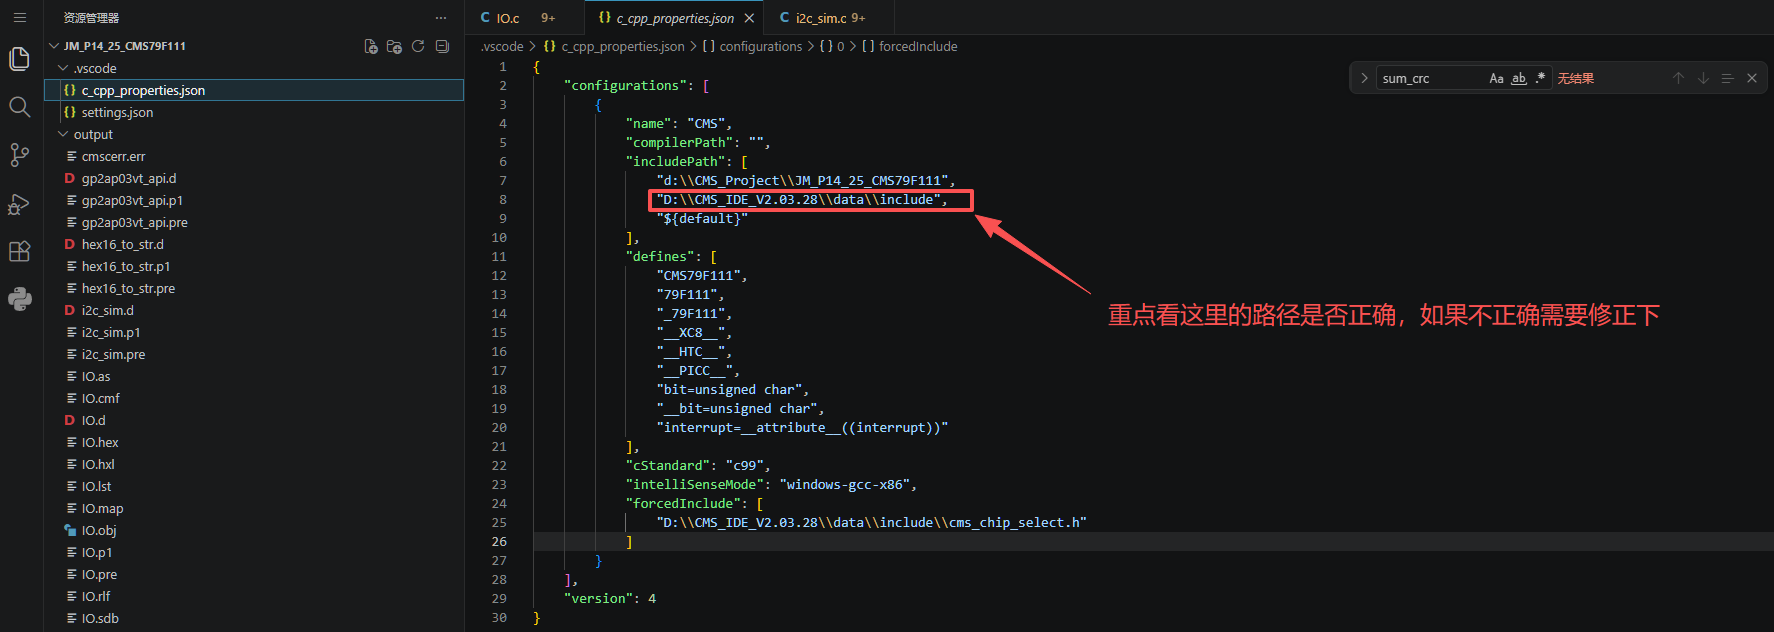Open settings.json in the file tree

(255, 112)
